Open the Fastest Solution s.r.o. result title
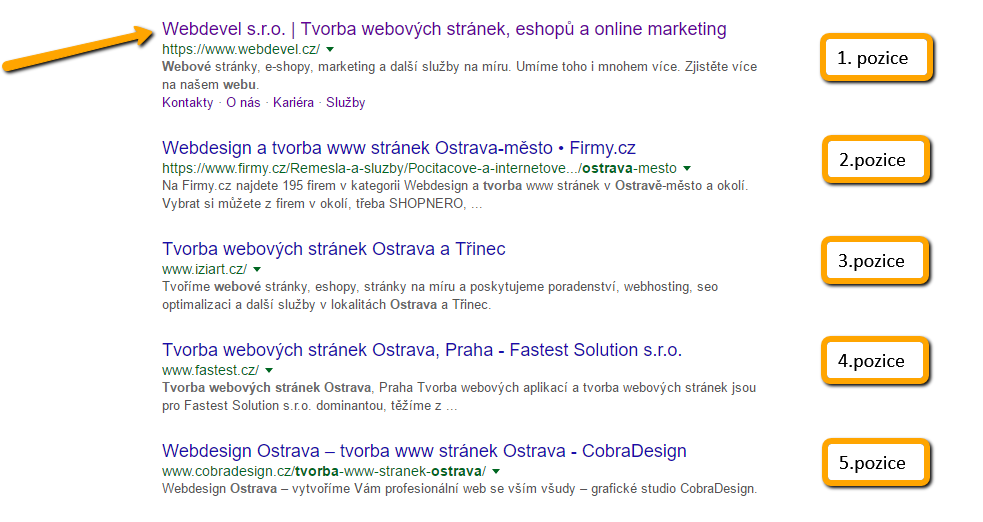The width and height of the screenshot is (983, 522). pos(422,350)
